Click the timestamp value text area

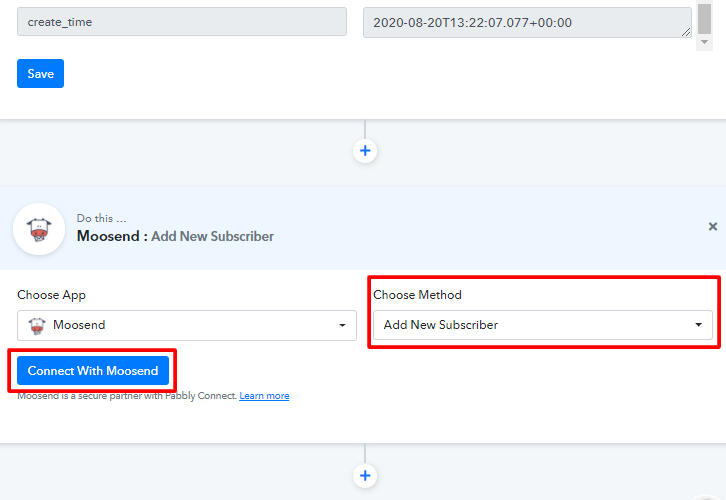520,22
